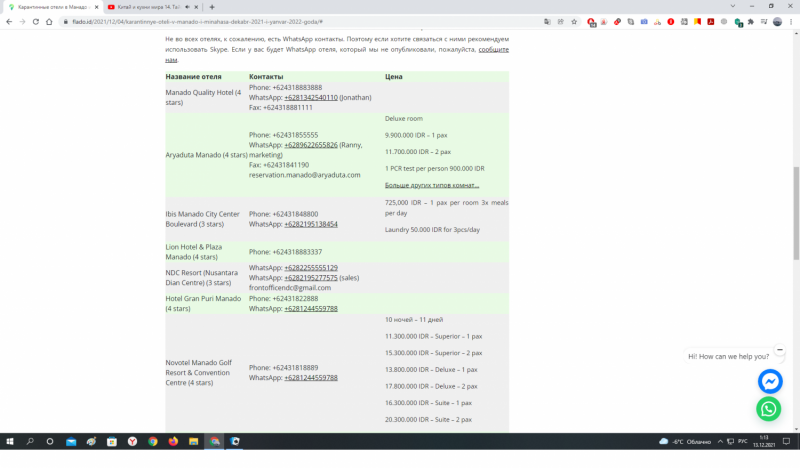Image resolution: width=800 pixels, height=468 pixels.
Task: Launch Yandex Browser from taskbar
Action: coord(132,441)
